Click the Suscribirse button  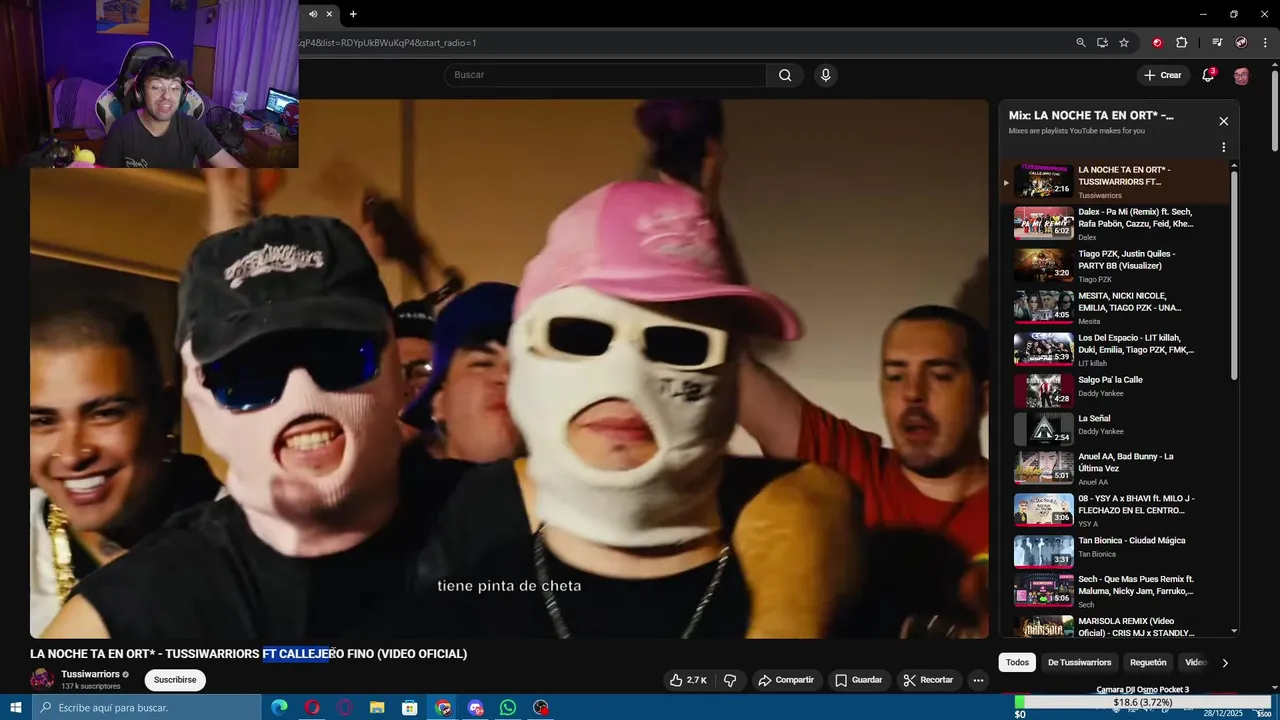(175, 680)
